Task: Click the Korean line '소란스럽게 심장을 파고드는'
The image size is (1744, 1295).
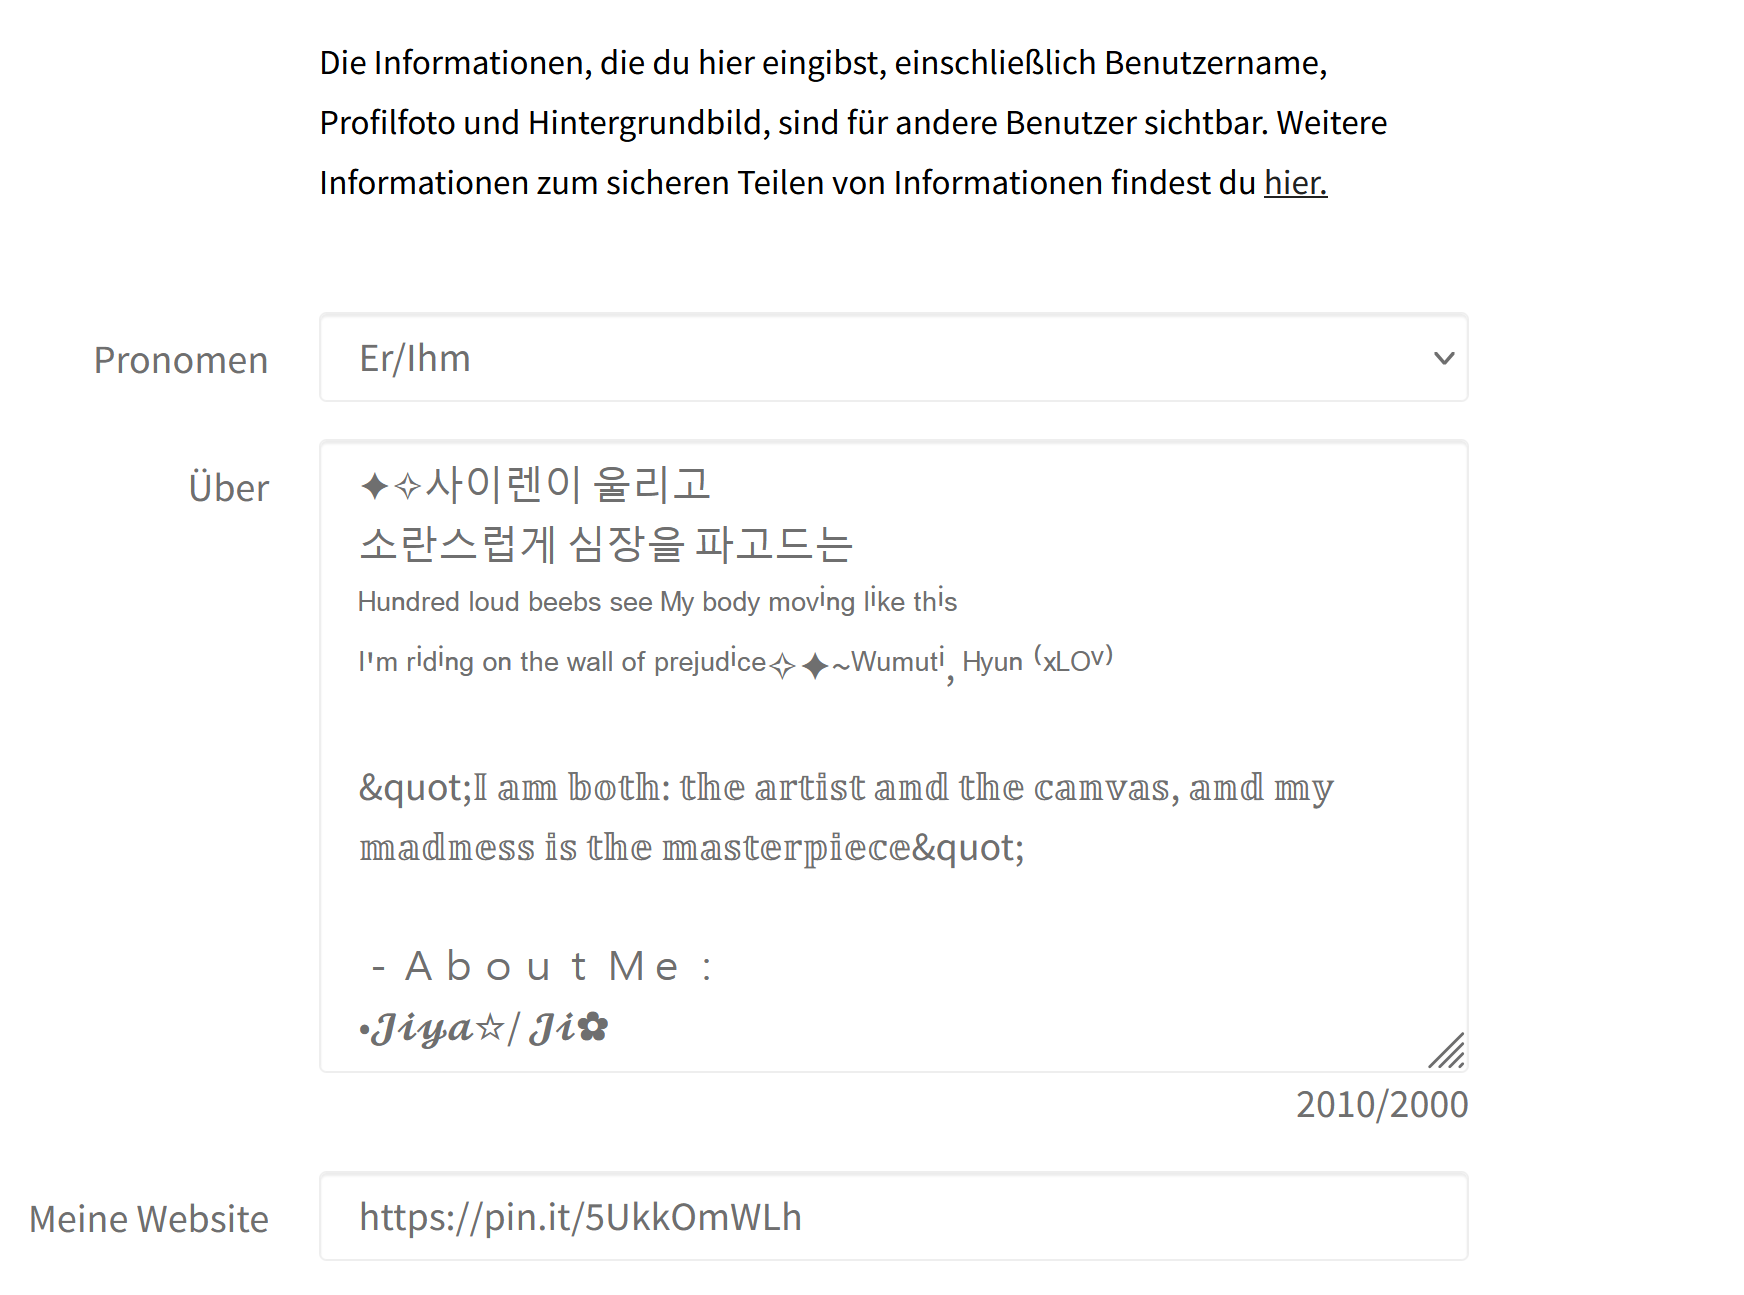Action: [x=606, y=544]
